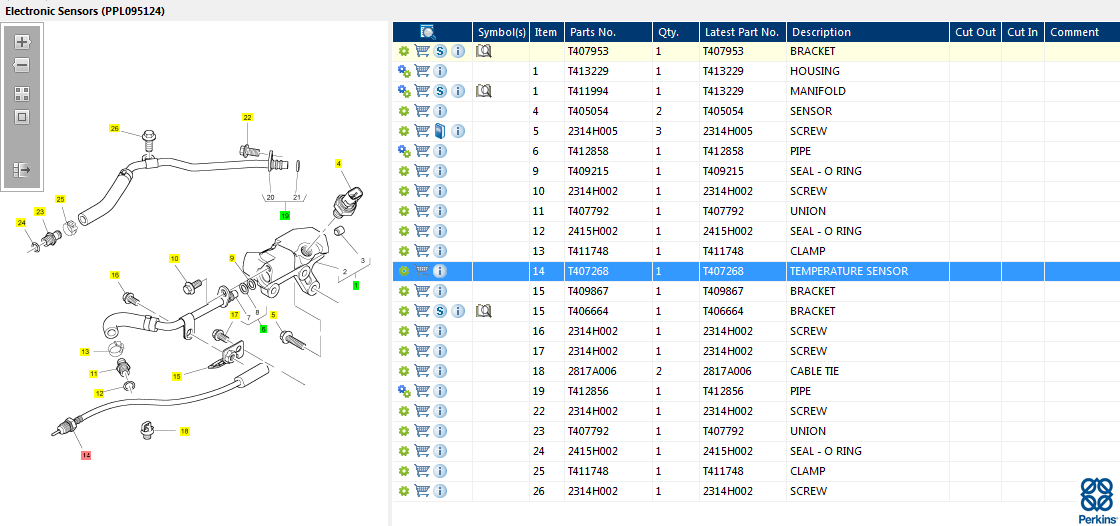
Task: Sort by Latest Part No. column header
Action: pyautogui.click(x=743, y=32)
